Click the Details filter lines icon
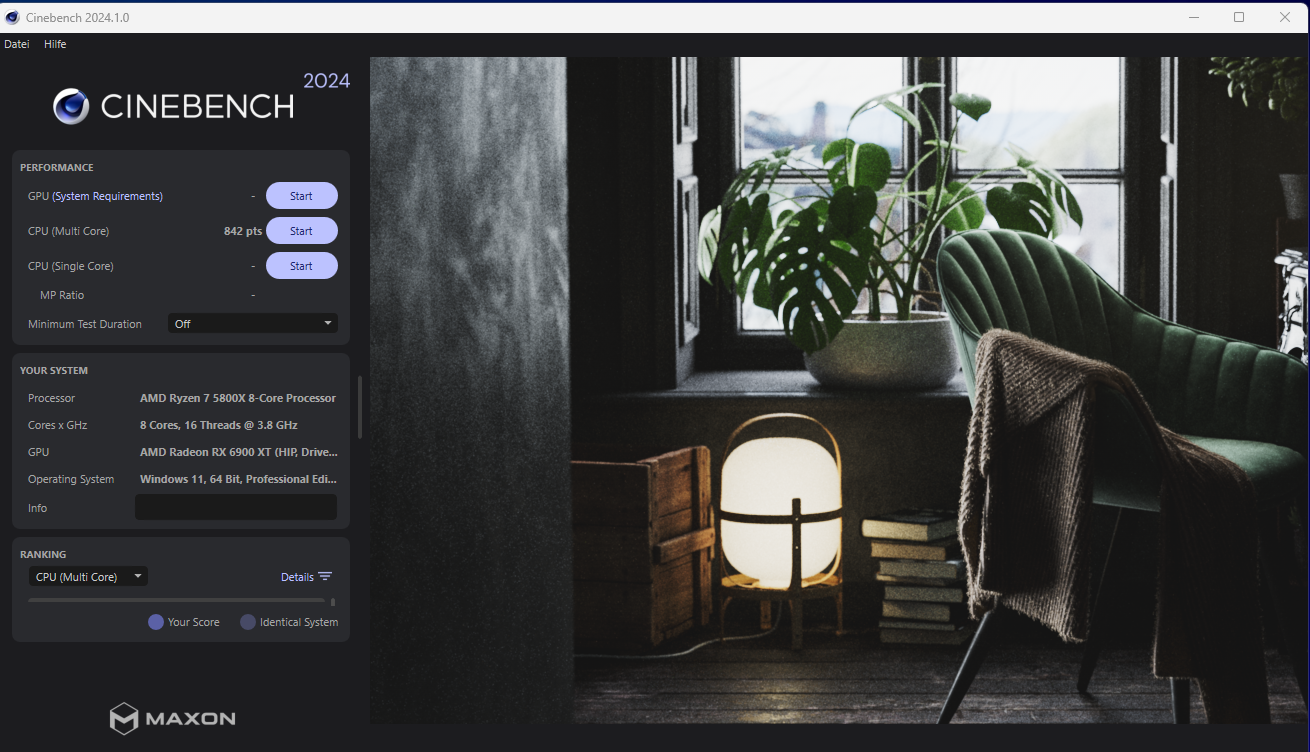Image resolution: width=1310 pixels, height=752 pixels. coord(325,577)
